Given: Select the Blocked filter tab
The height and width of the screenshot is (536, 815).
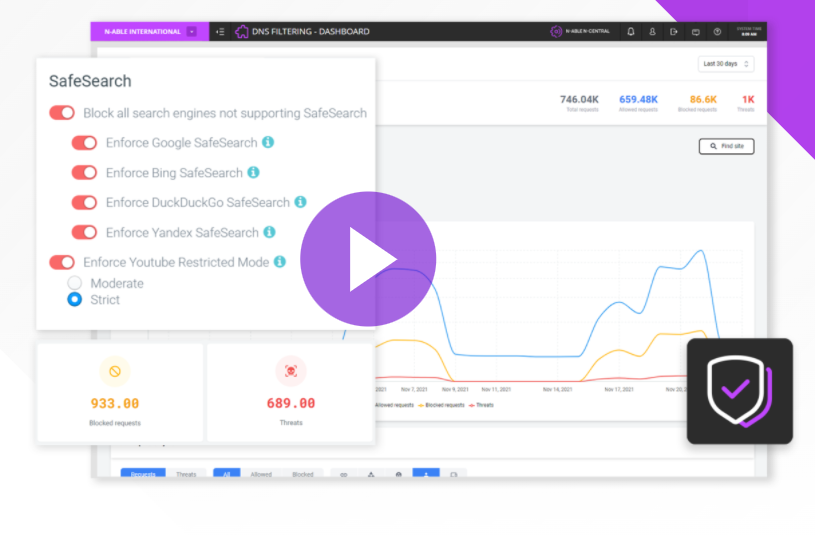Looking at the screenshot, I should [x=303, y=473].
